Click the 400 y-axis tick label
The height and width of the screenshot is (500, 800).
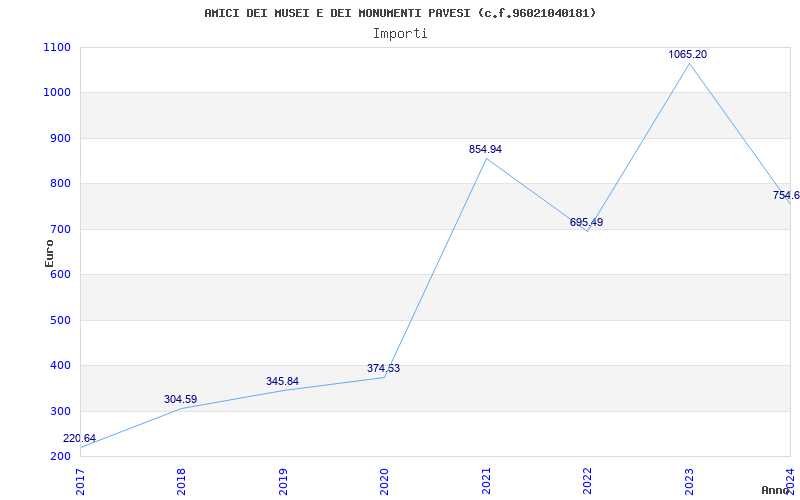pos(61,366)
